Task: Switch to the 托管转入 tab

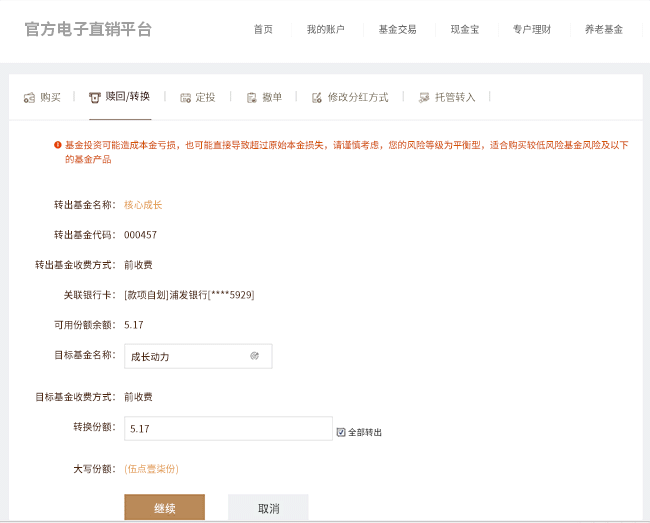Action: (447, 98)
